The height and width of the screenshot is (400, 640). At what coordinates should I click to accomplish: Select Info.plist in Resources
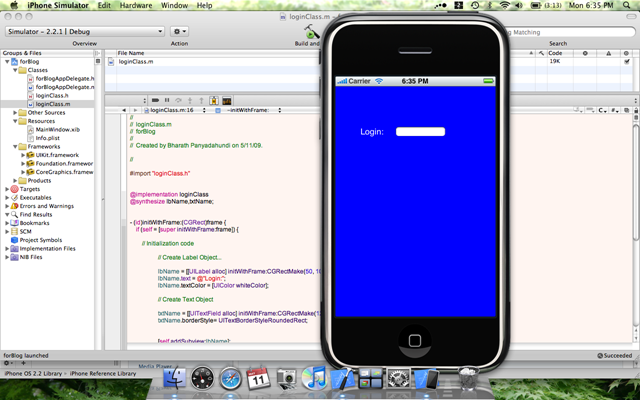tap(47, 138)
